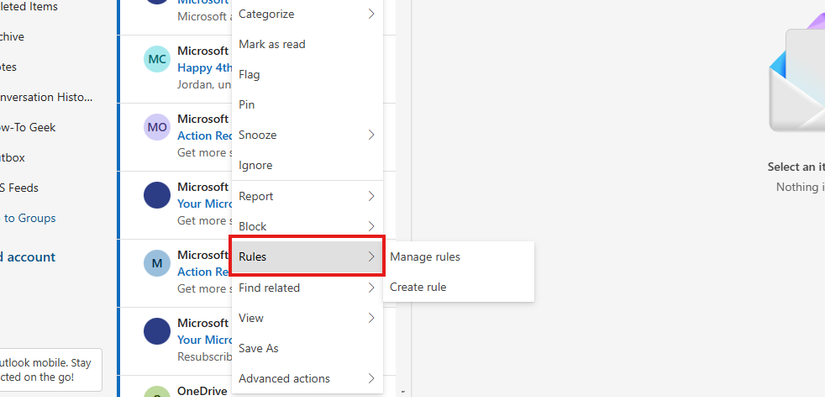Click the Go to Groups link
The image size is (825, 397).
pos(28,218)
